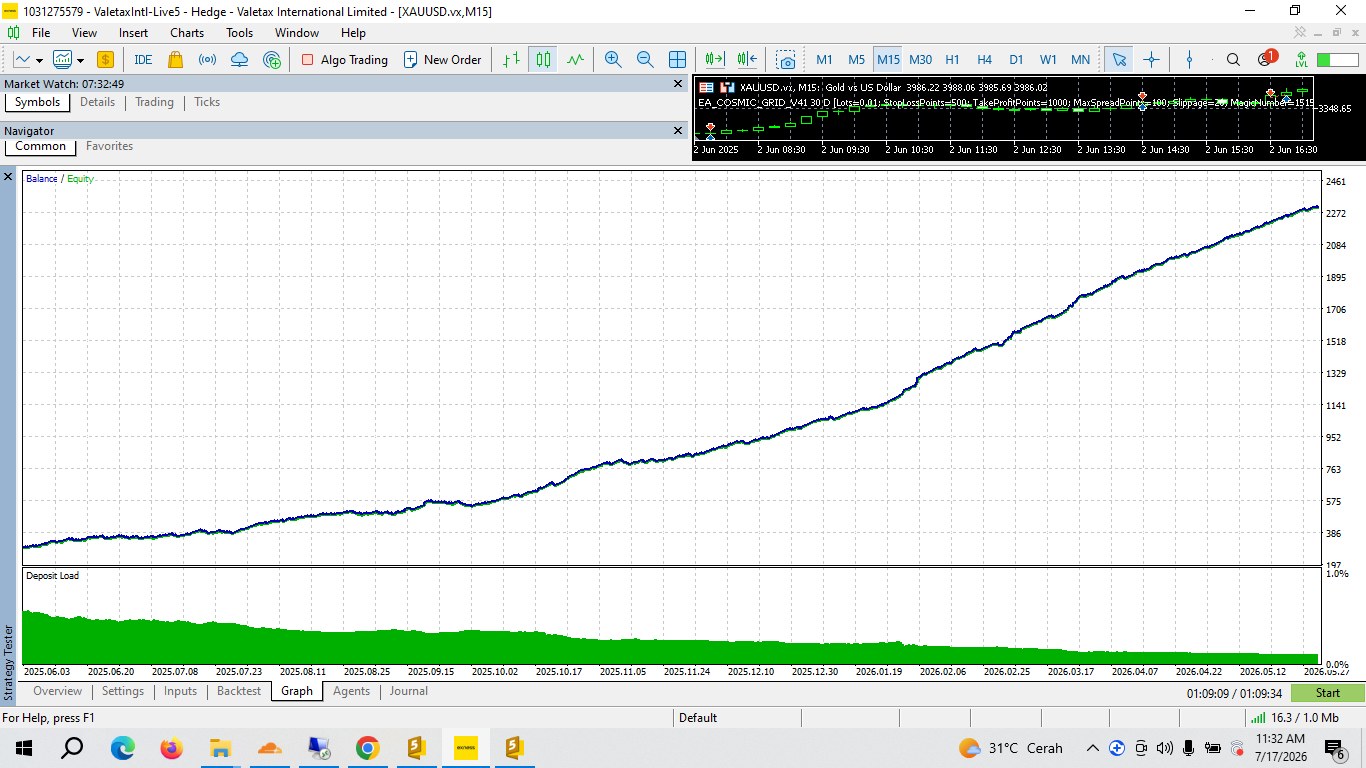Open Google Chrome from the taskbar
This screenshot has width=1366, height=768.
point(367,748)
